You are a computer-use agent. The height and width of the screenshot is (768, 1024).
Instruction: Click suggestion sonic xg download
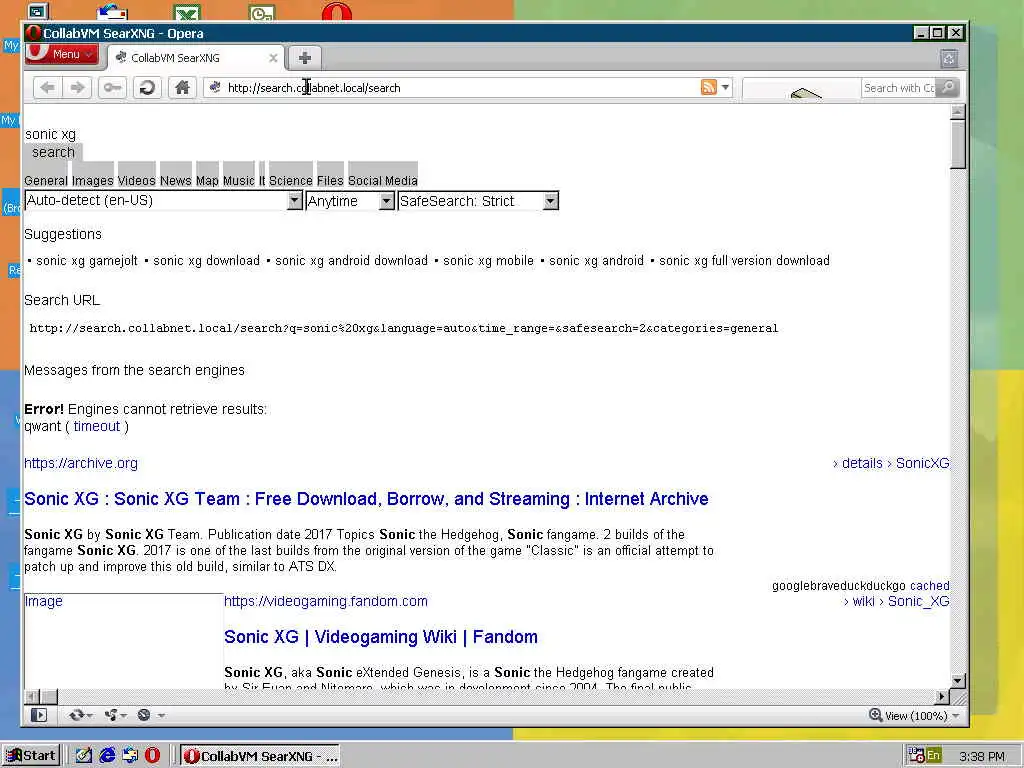point(206,261)
